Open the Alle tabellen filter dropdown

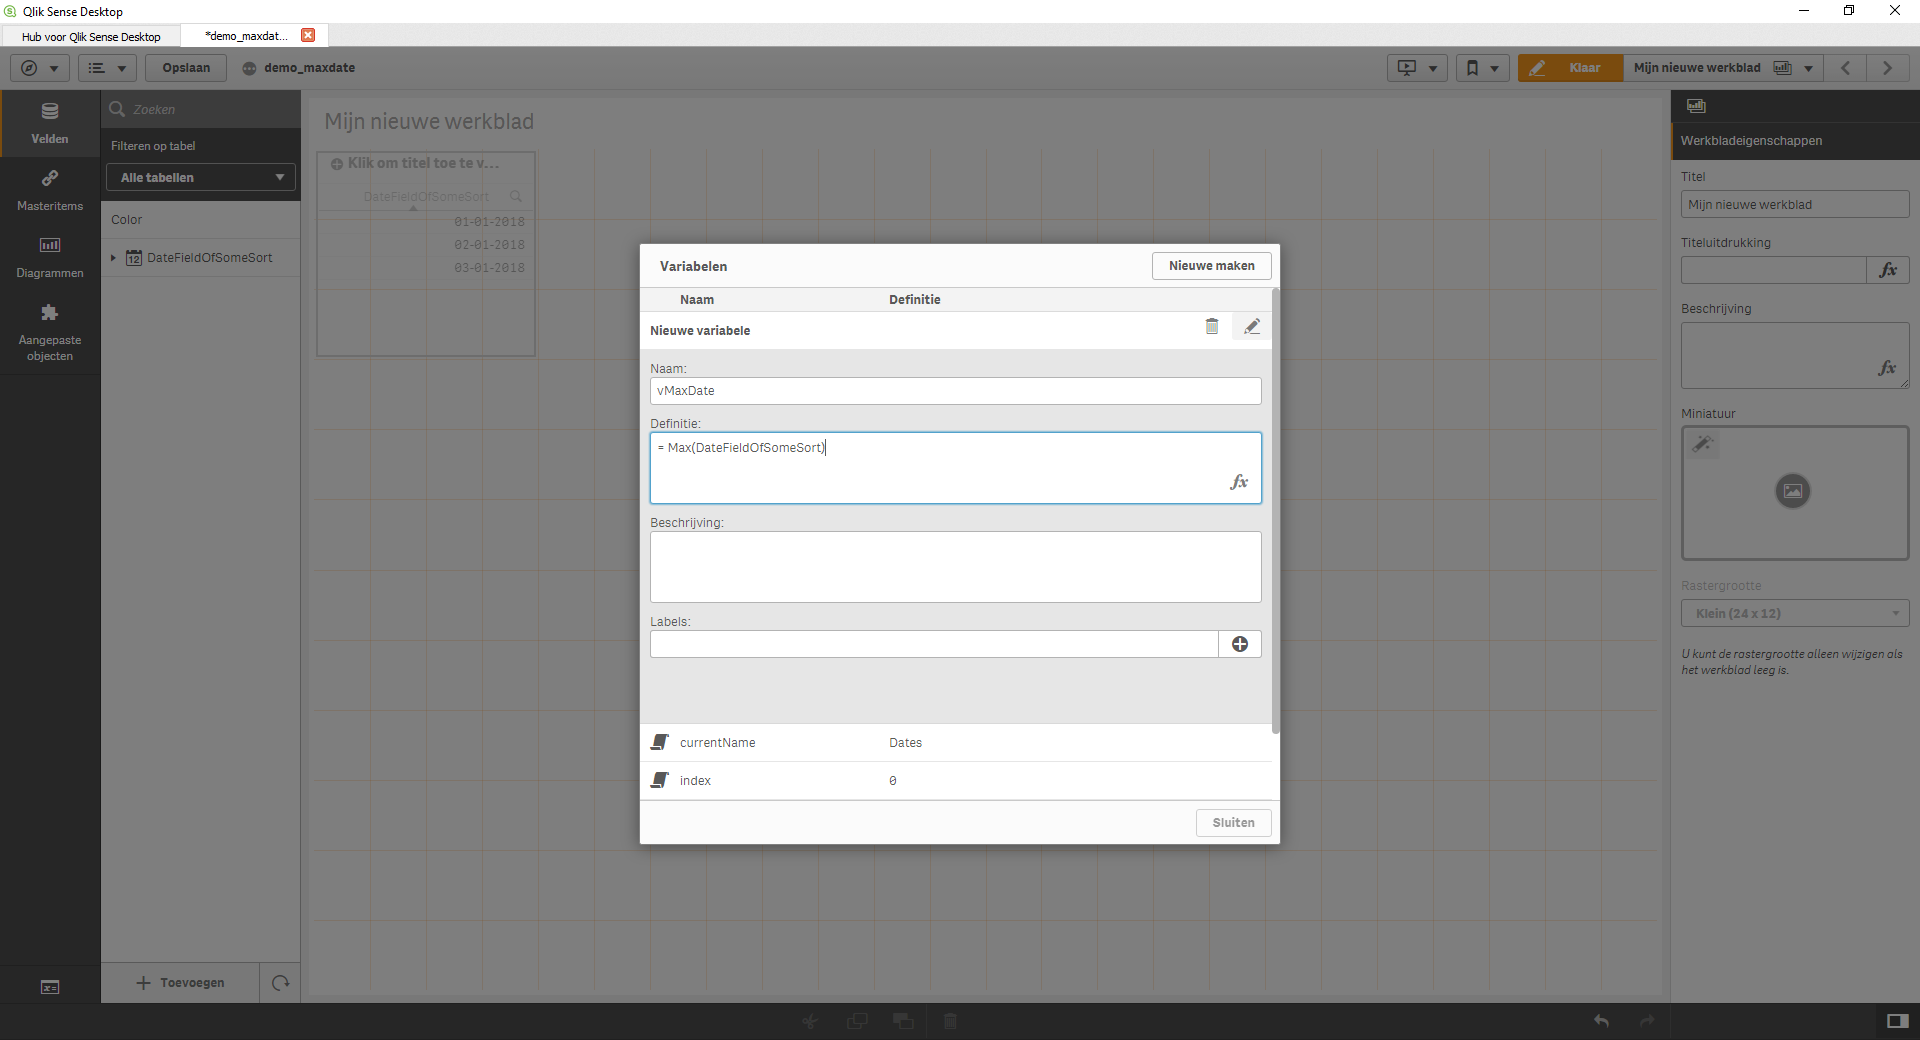coord(201,177)
